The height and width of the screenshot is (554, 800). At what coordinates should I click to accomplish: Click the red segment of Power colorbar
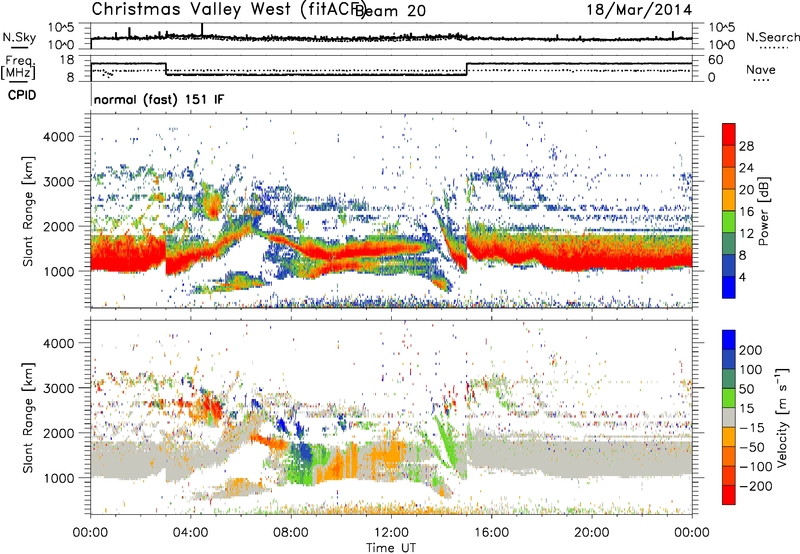pyautogui.click(x=729, y=134)
